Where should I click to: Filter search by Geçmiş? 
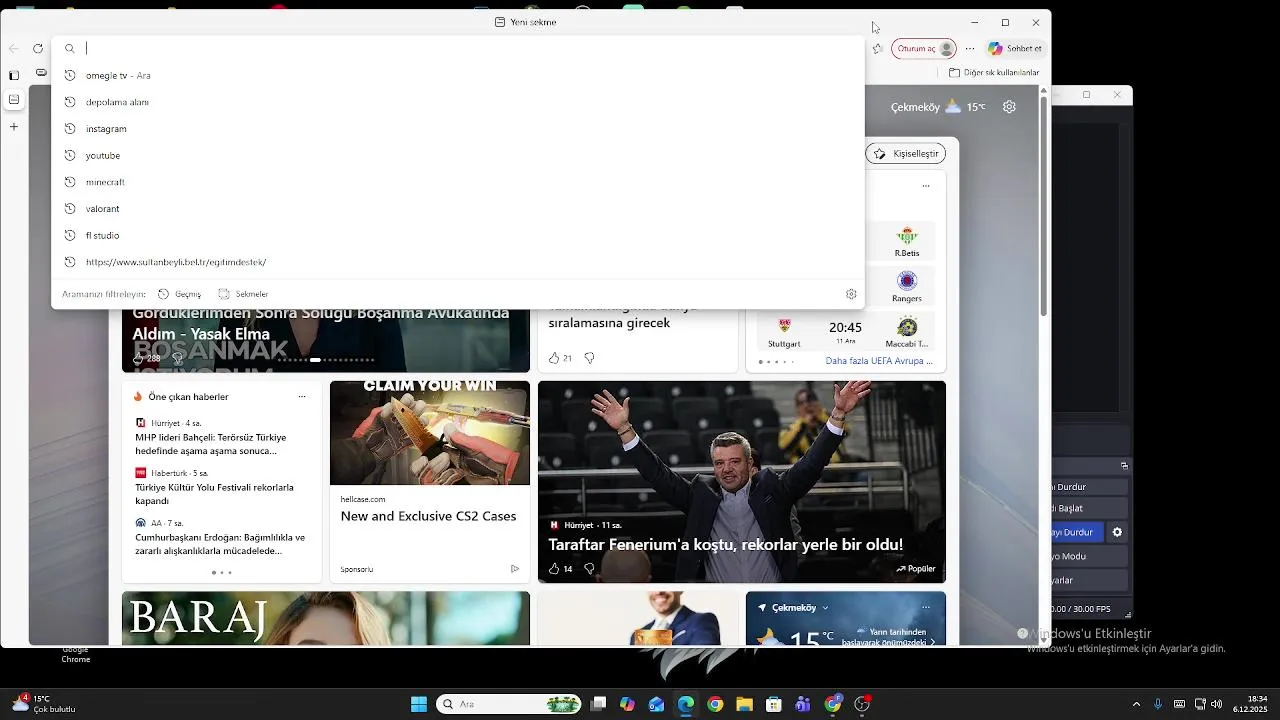(x=180, y=294)
